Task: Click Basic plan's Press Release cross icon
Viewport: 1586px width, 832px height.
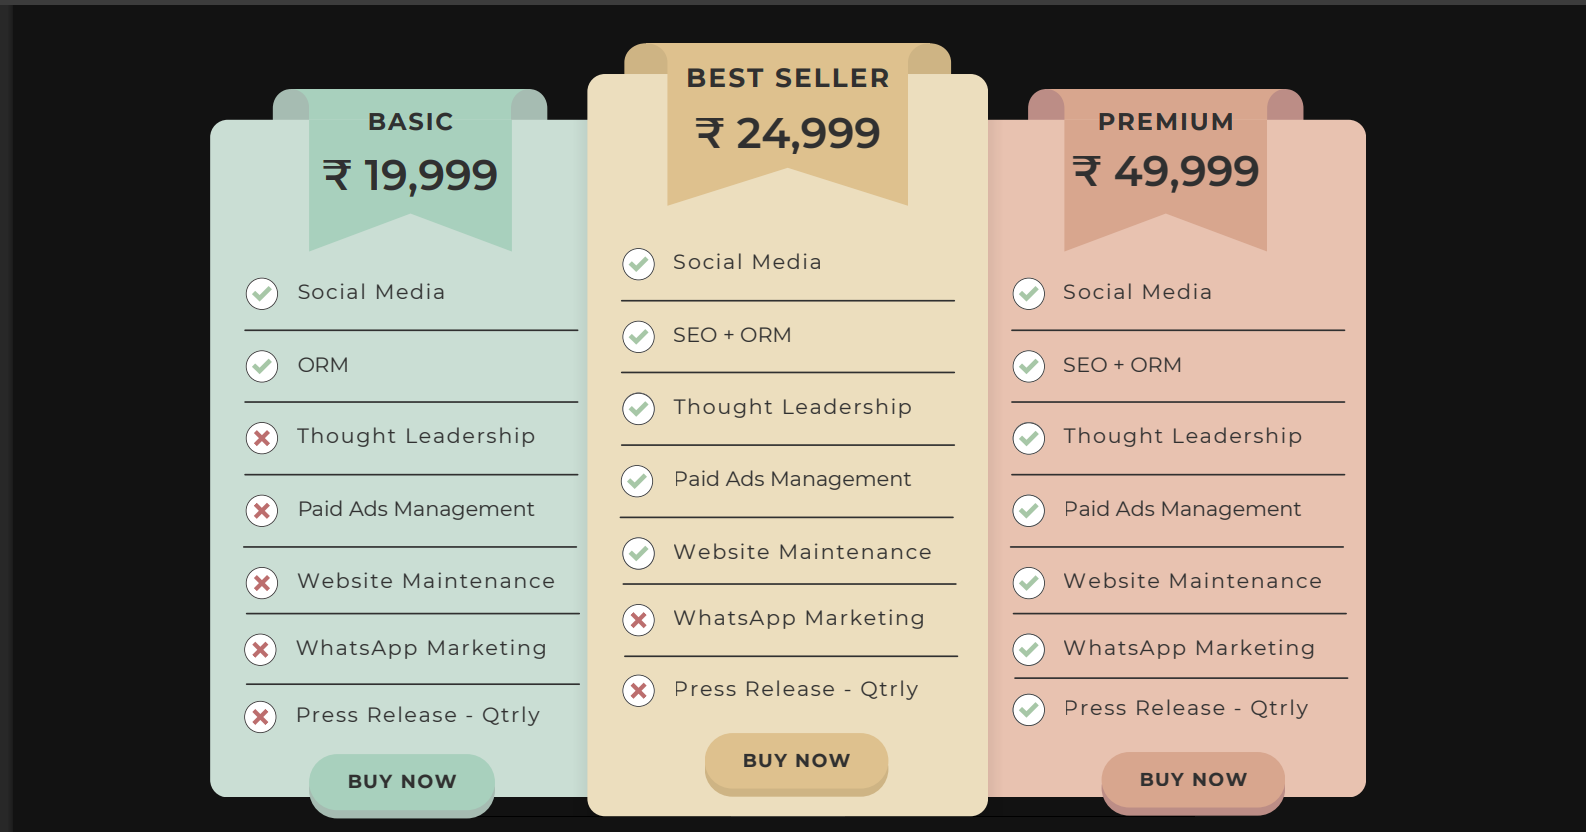Action: click(261, 716)
